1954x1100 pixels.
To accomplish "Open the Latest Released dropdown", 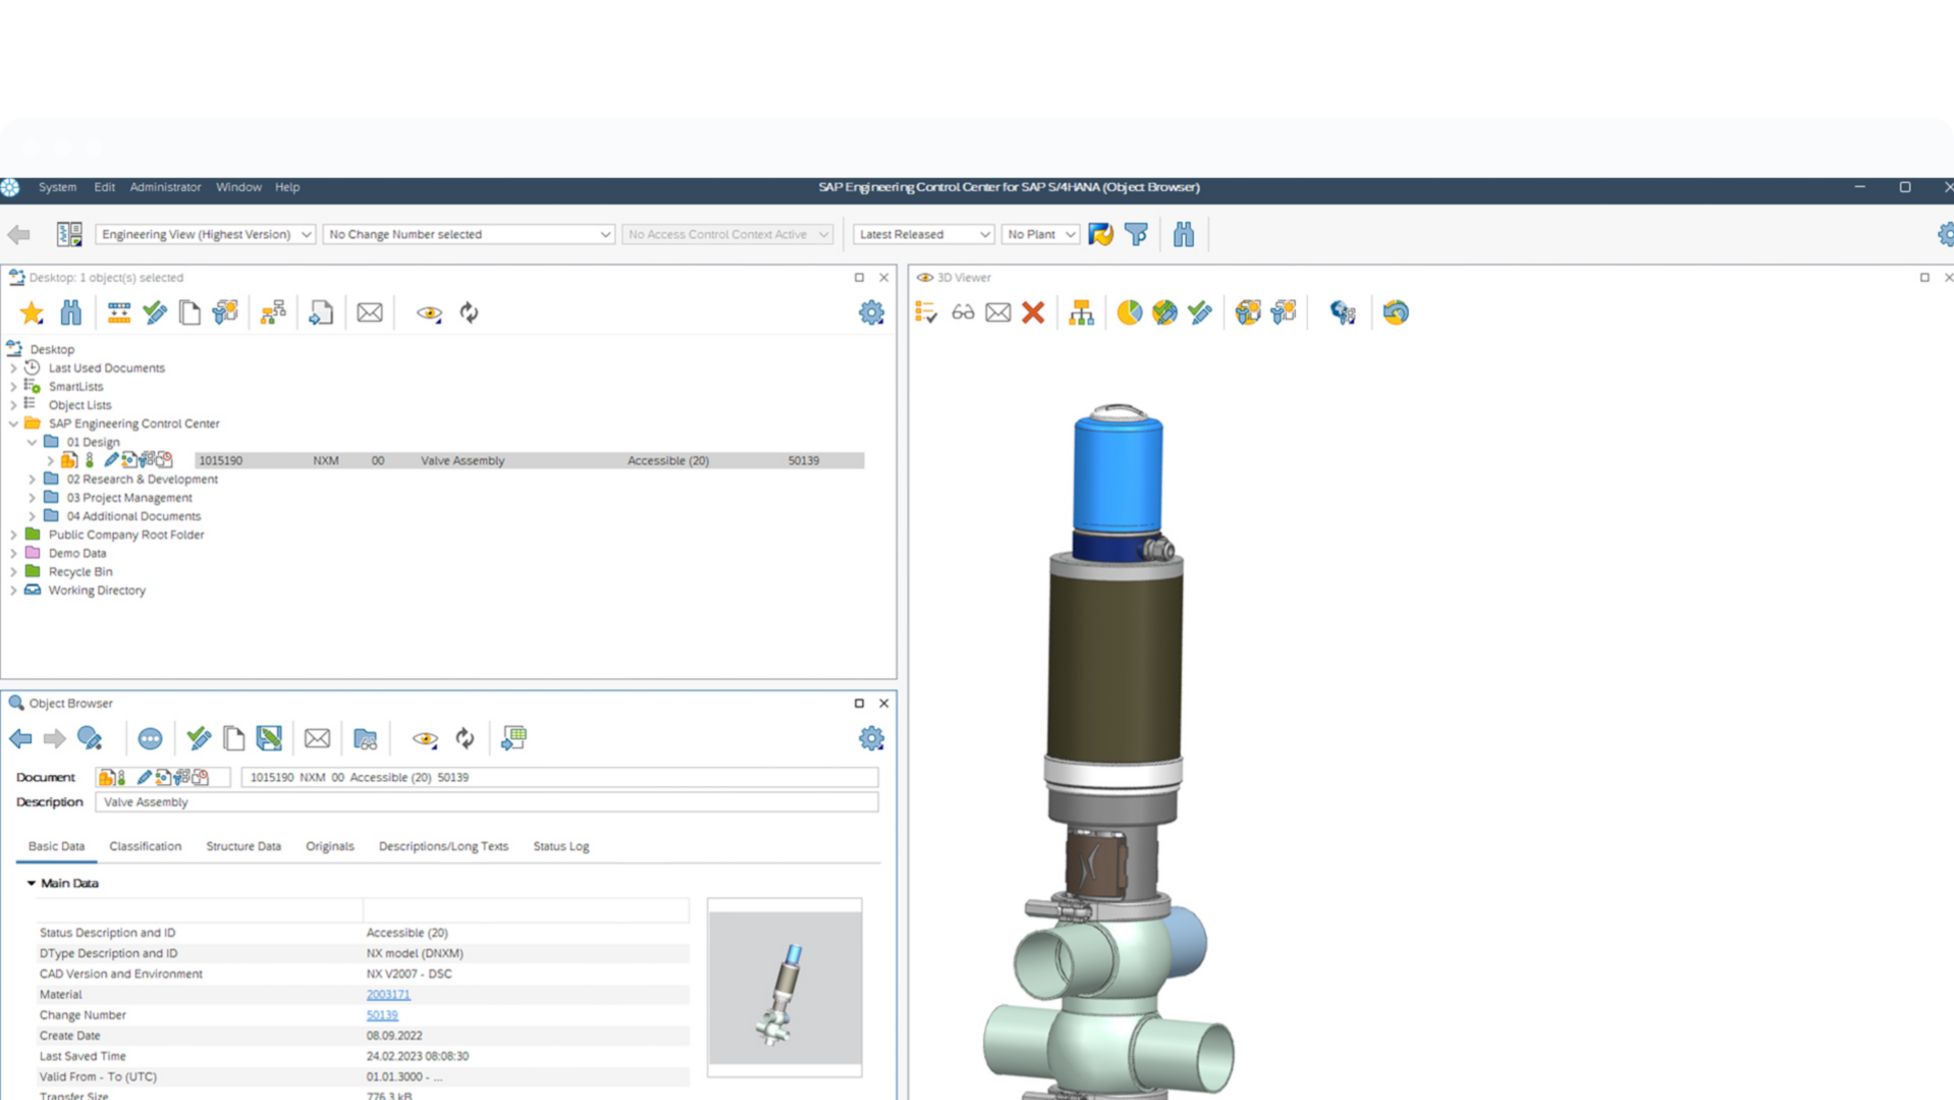I will pos(923,234).
